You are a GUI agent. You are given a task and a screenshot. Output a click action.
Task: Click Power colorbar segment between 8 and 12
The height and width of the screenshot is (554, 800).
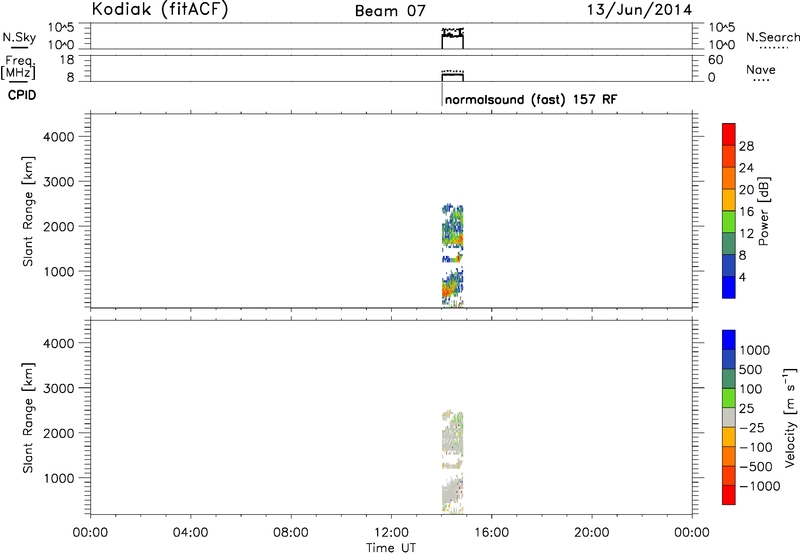coord(729,244)
